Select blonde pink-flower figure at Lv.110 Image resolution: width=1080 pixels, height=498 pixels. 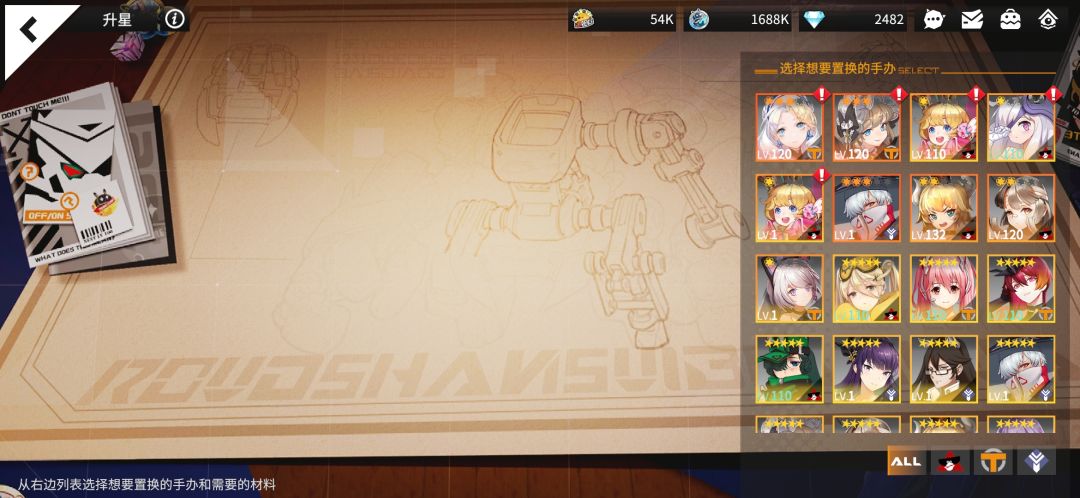[x=944, y=127]
